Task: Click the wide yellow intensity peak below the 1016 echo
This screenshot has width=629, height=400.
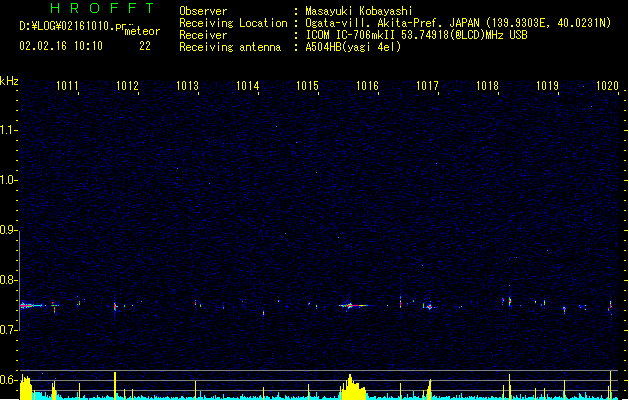Action: point(353,387)
